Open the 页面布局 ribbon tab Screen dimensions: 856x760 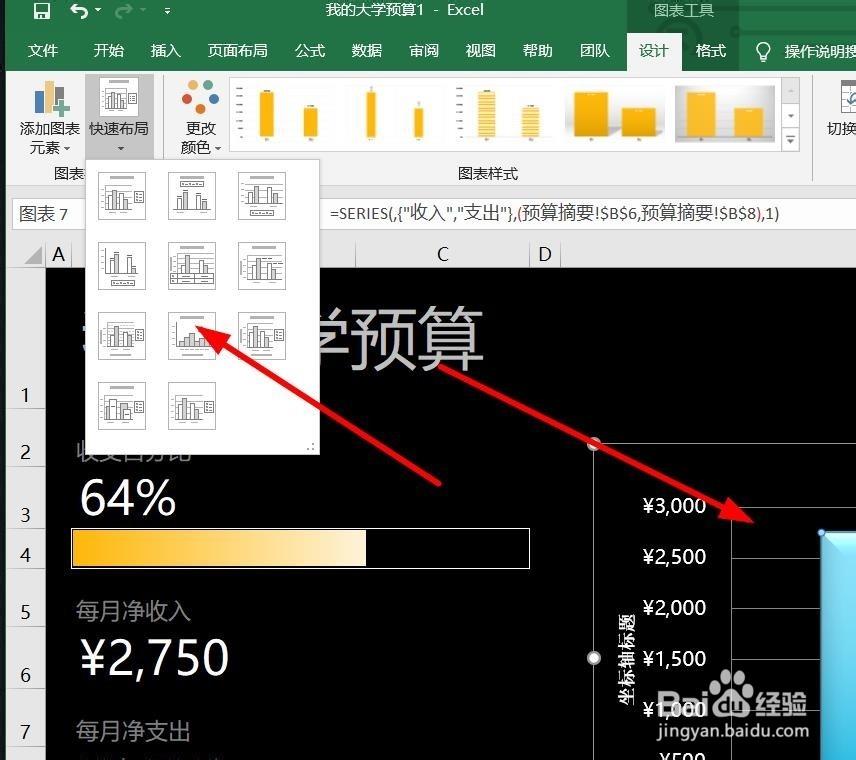pyautogui.click(x=237, y=51)
